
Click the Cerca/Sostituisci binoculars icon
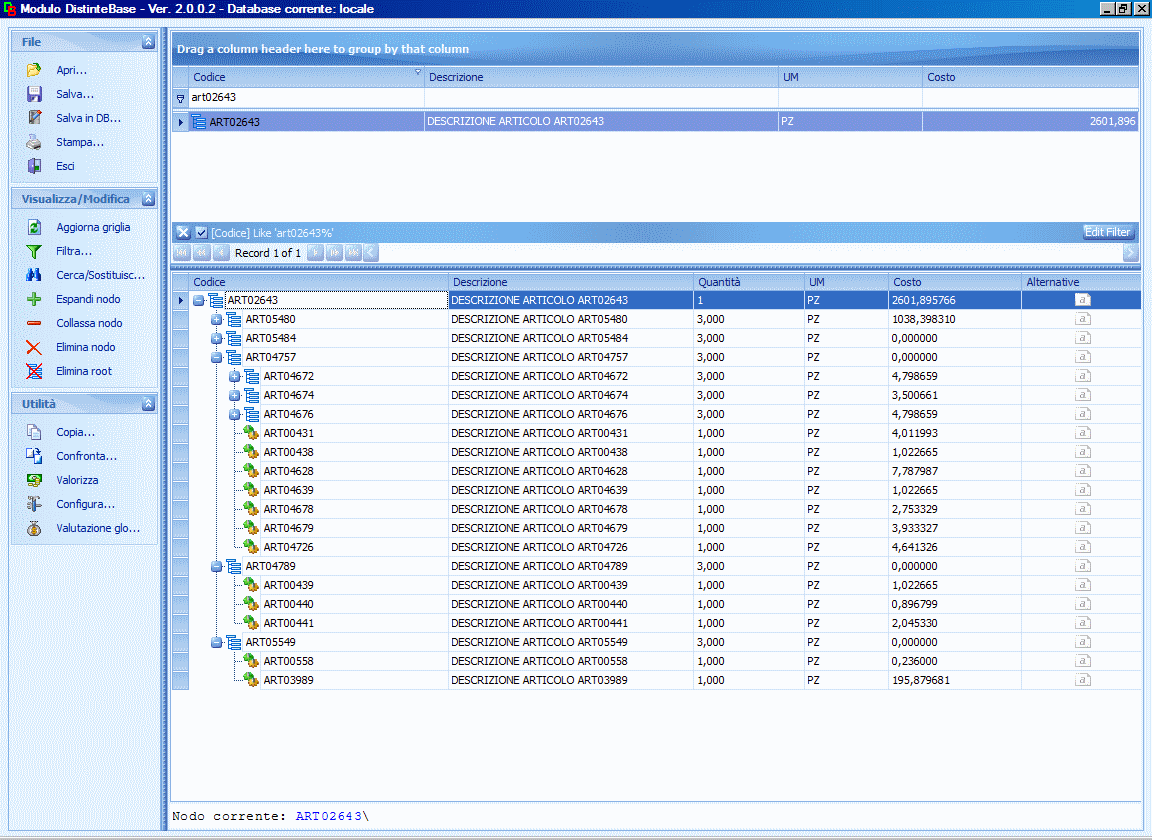(x=34, y=275)
